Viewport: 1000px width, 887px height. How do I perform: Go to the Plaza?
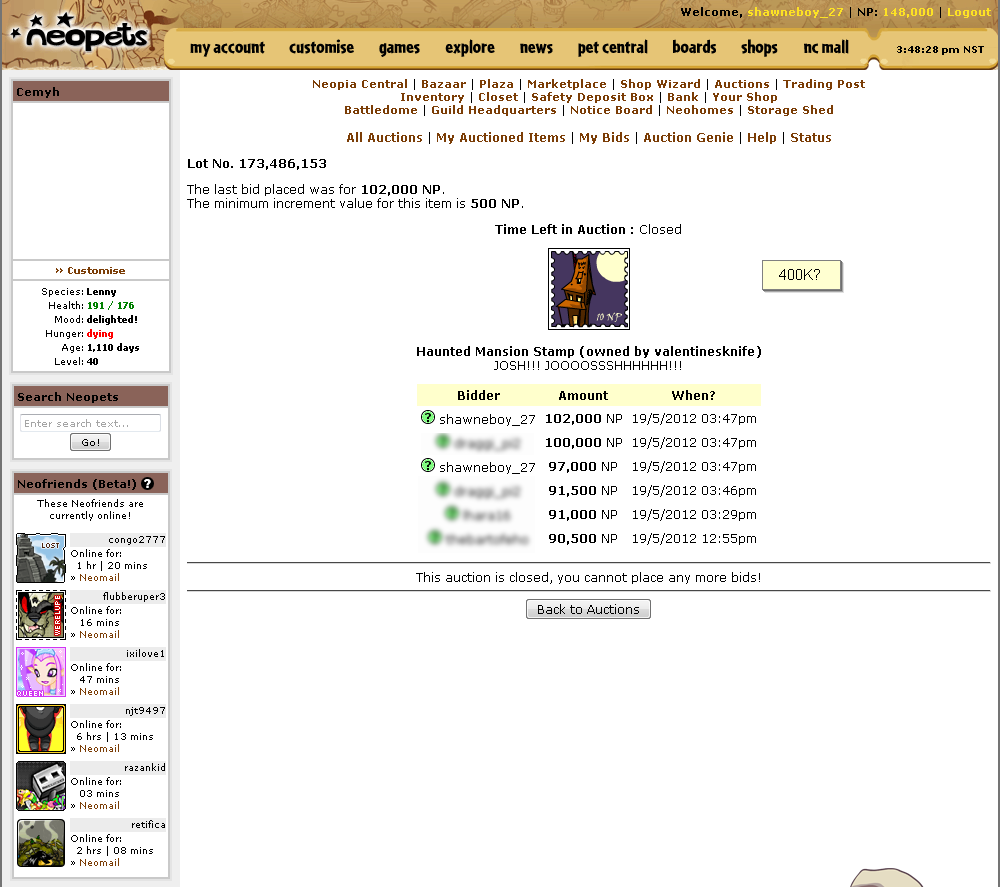(496, 84)
